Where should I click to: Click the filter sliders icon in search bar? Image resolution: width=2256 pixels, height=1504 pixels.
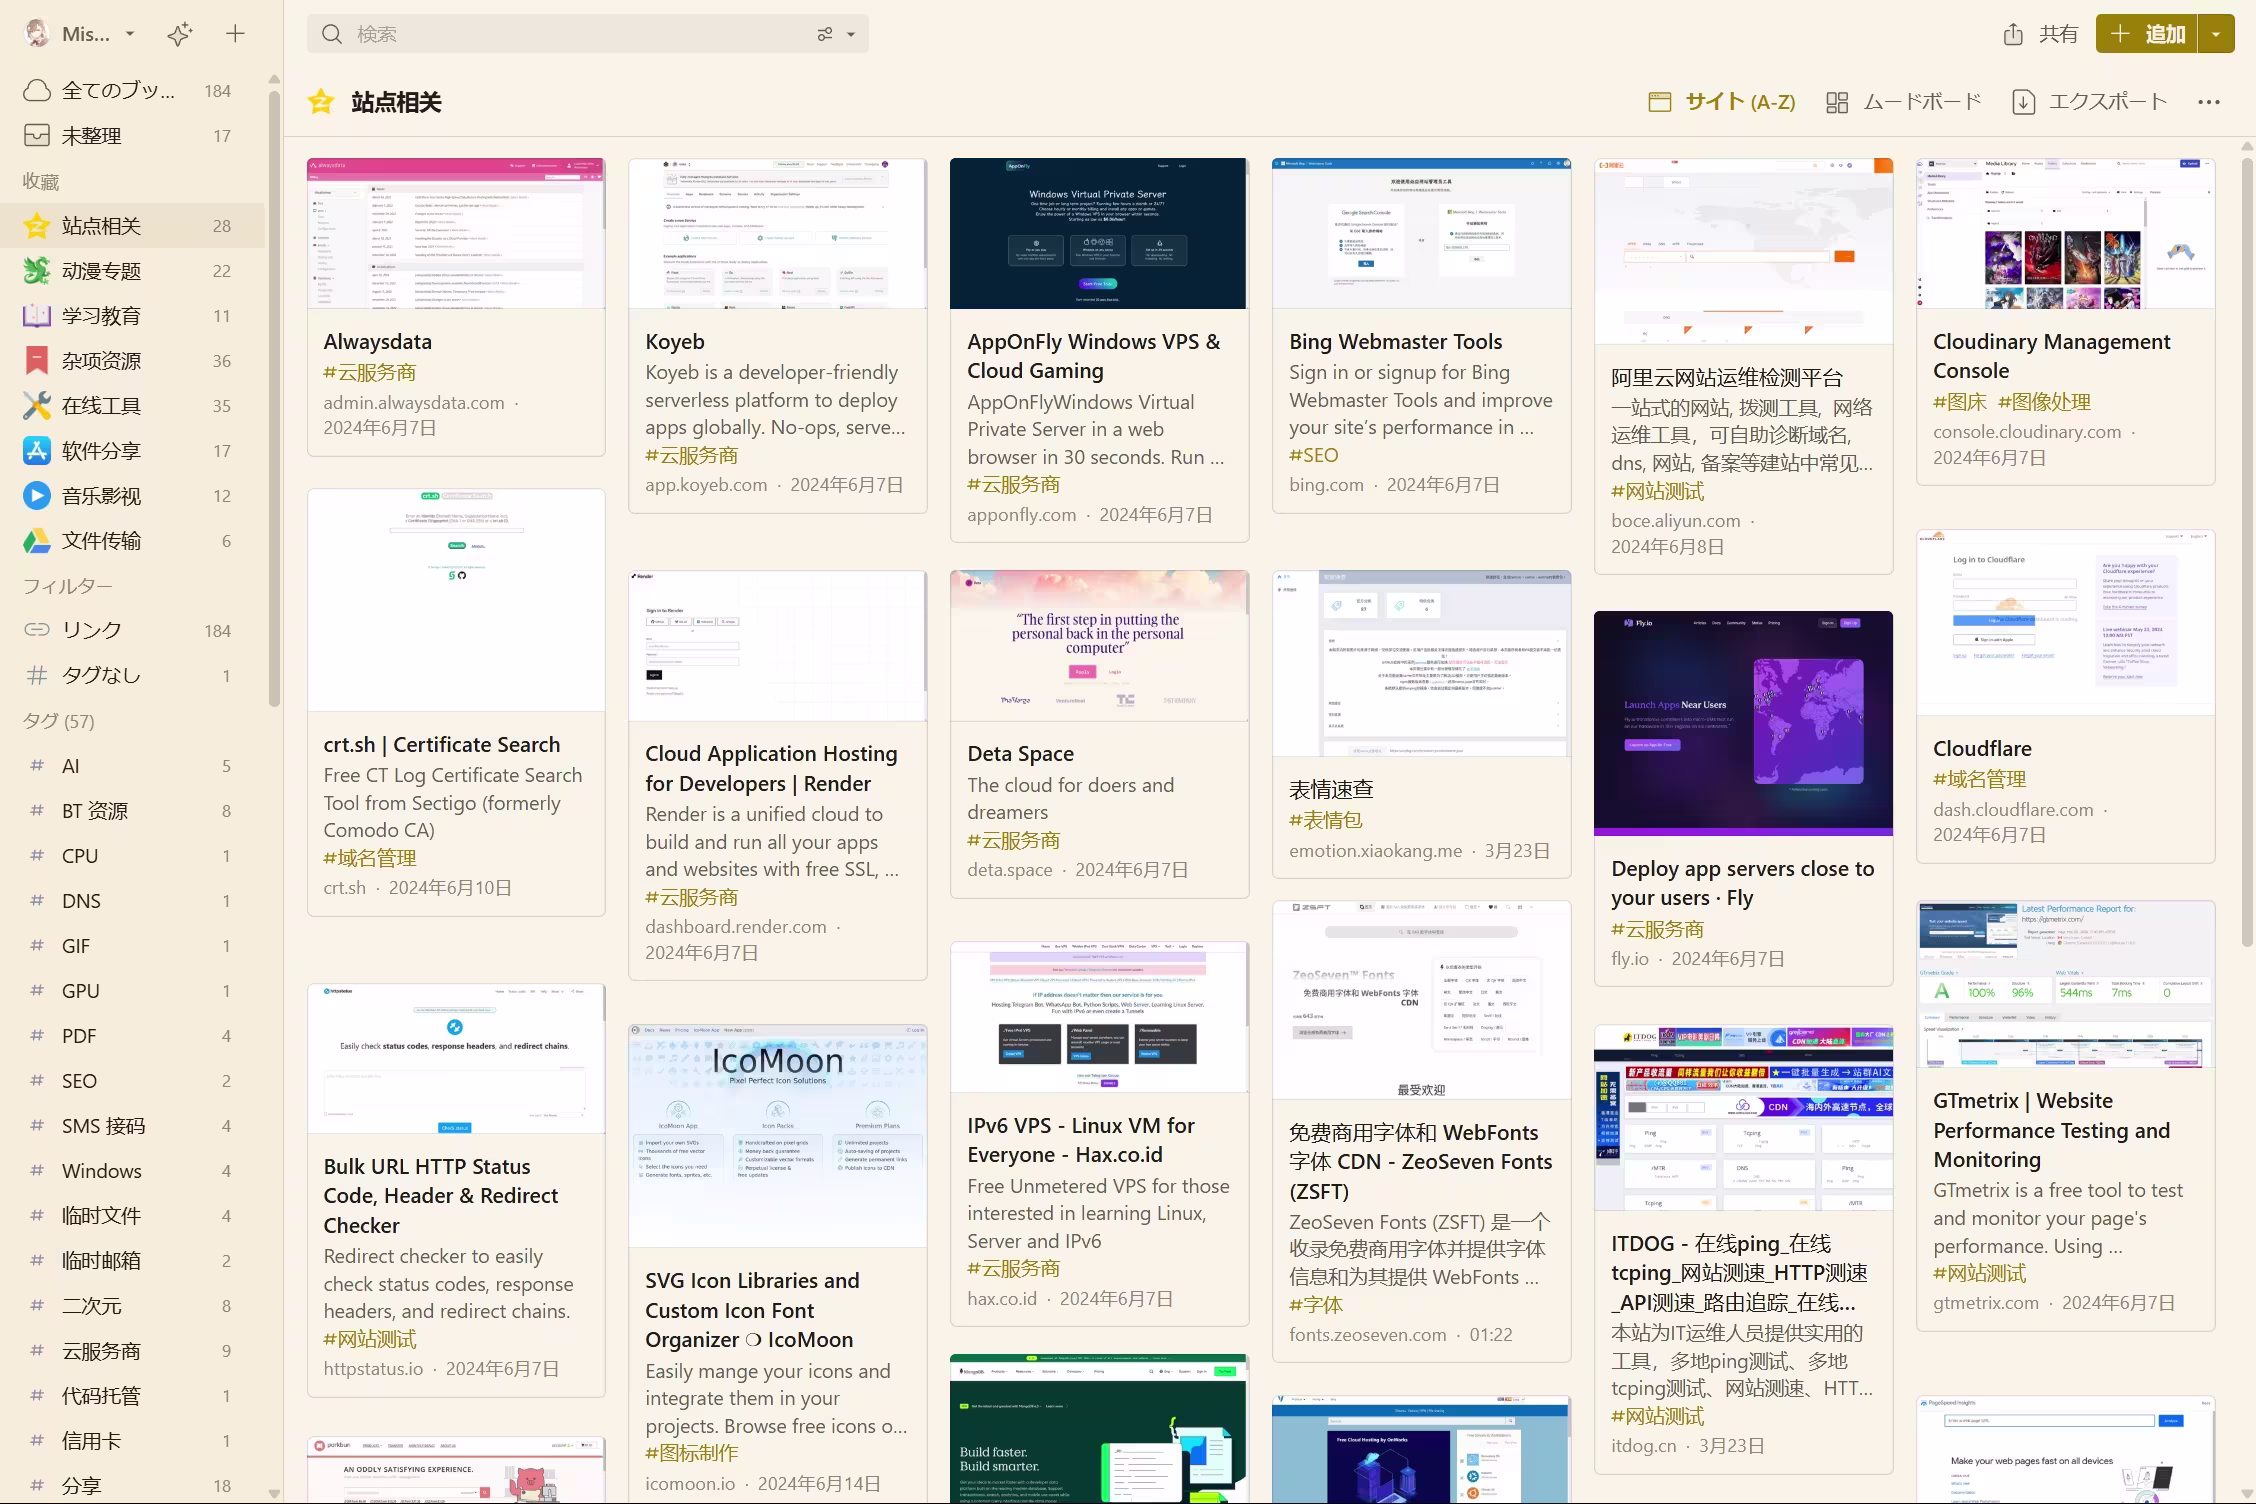click(x=824, y=33)
